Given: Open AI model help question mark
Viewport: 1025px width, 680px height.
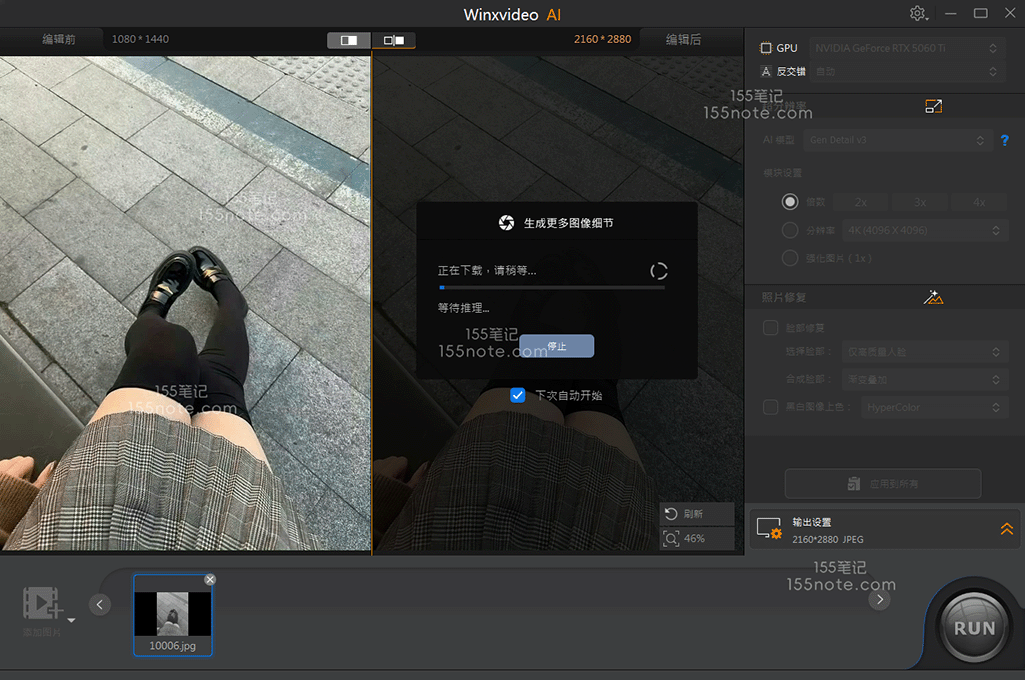Looking at the screenshot, I should (x=1005, y=141).
